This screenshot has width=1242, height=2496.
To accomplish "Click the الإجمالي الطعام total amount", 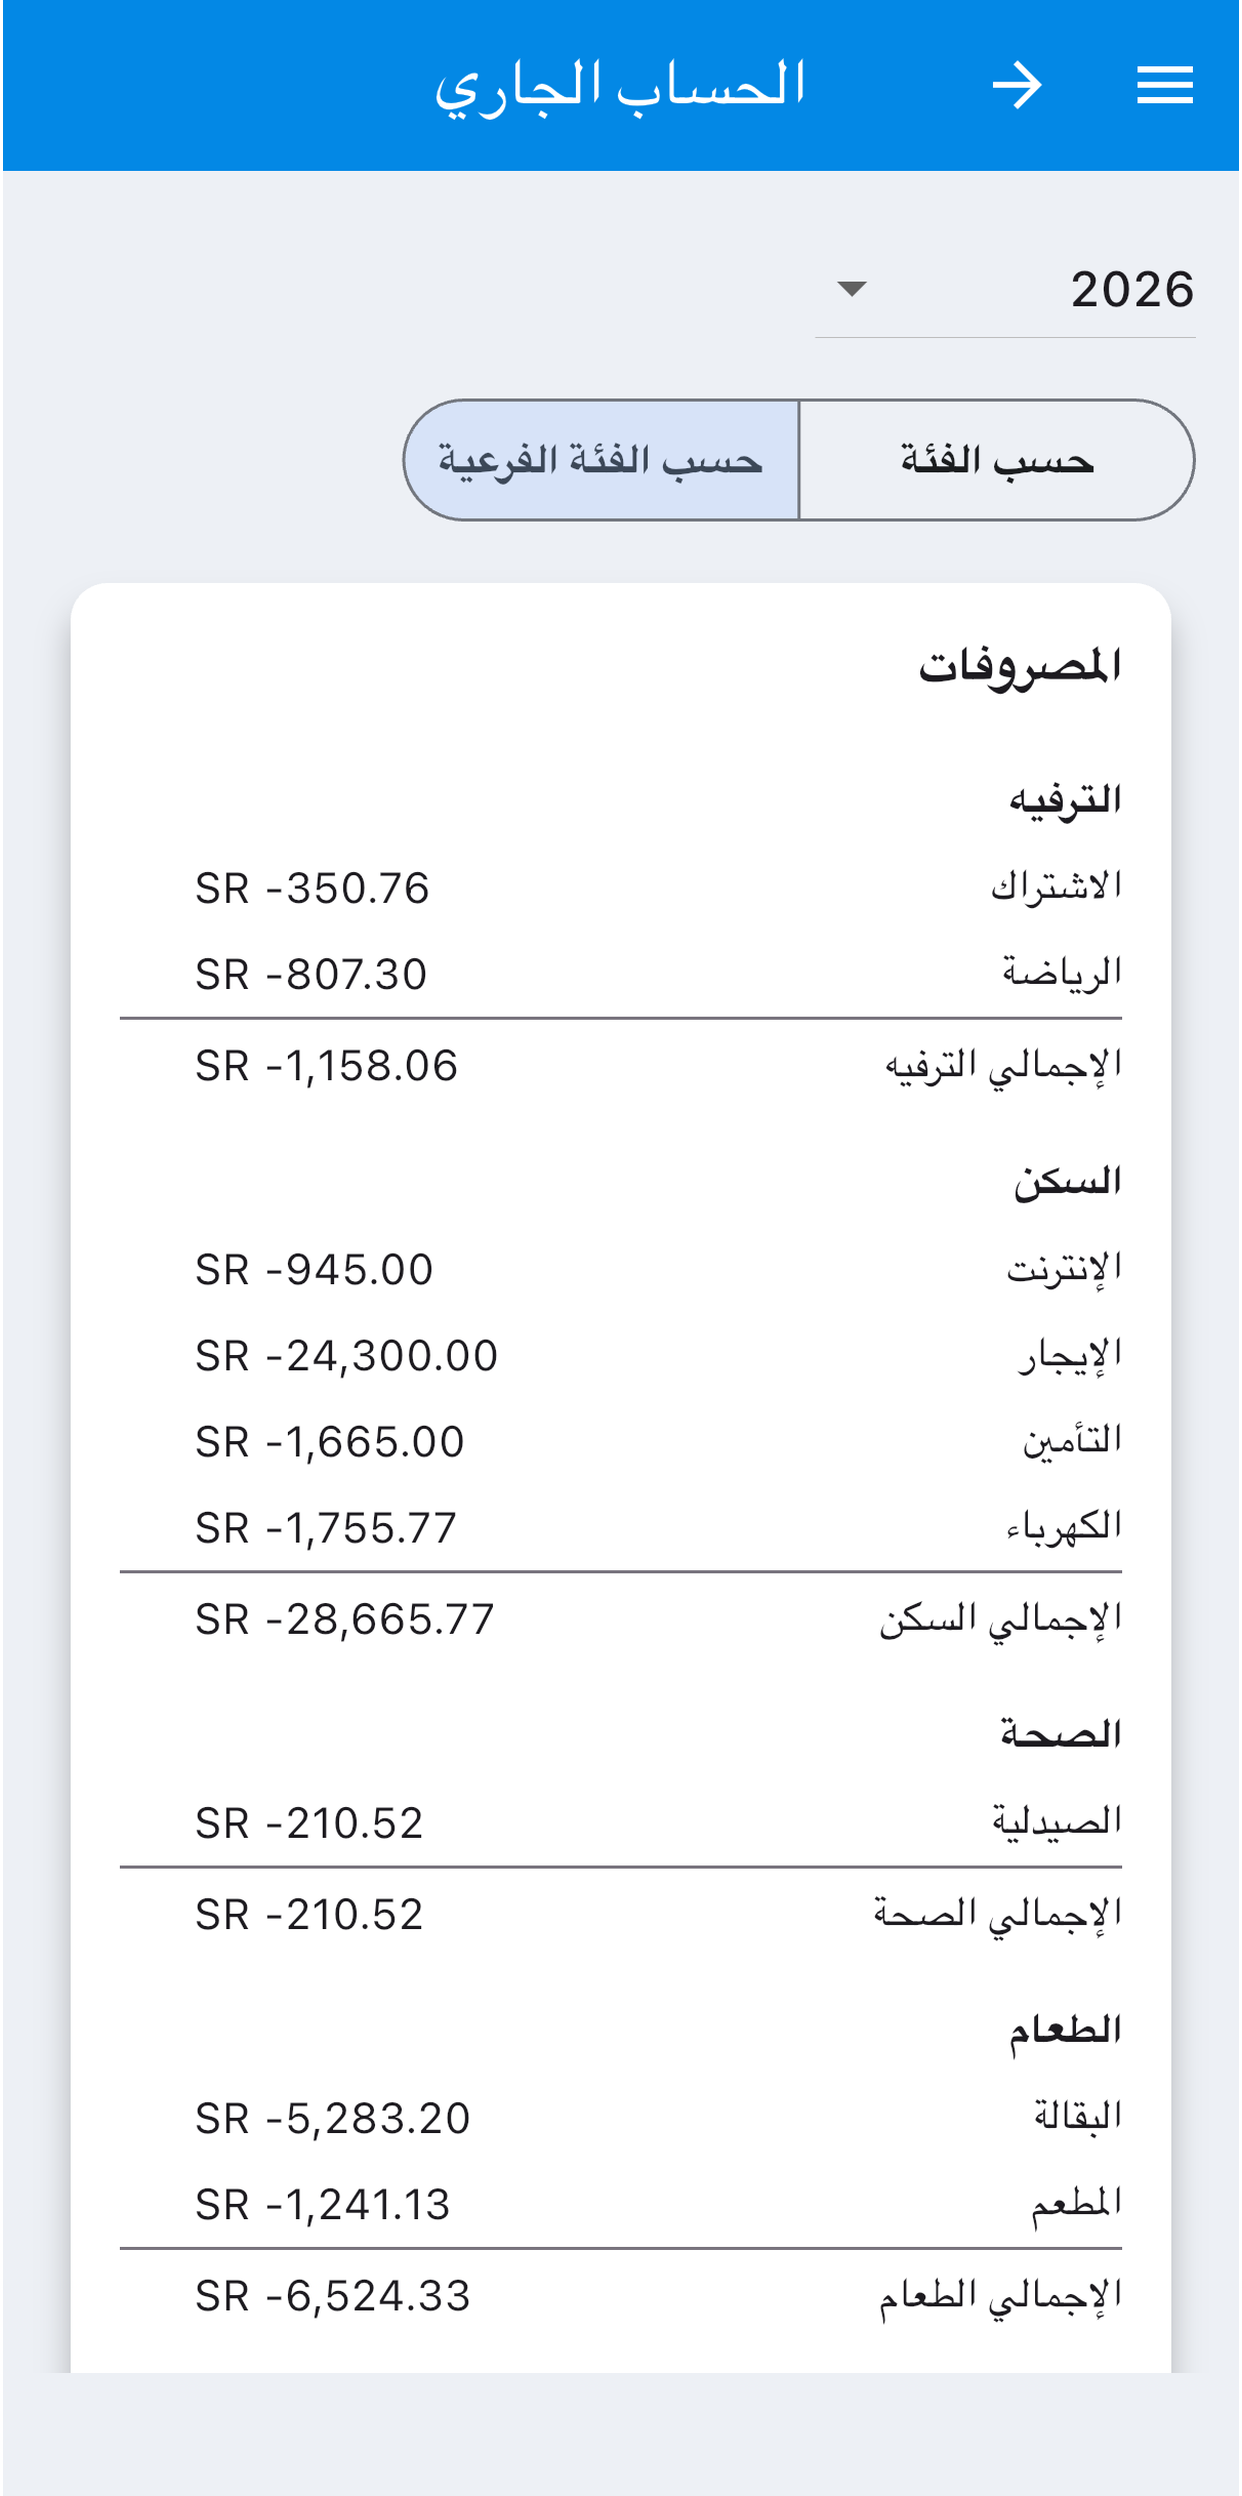I will coord(333,2297).
